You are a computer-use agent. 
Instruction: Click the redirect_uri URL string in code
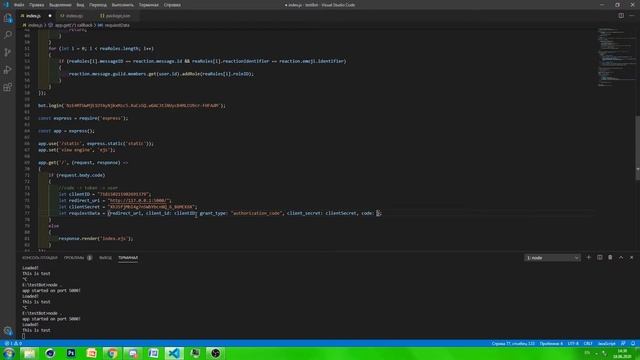139,200
